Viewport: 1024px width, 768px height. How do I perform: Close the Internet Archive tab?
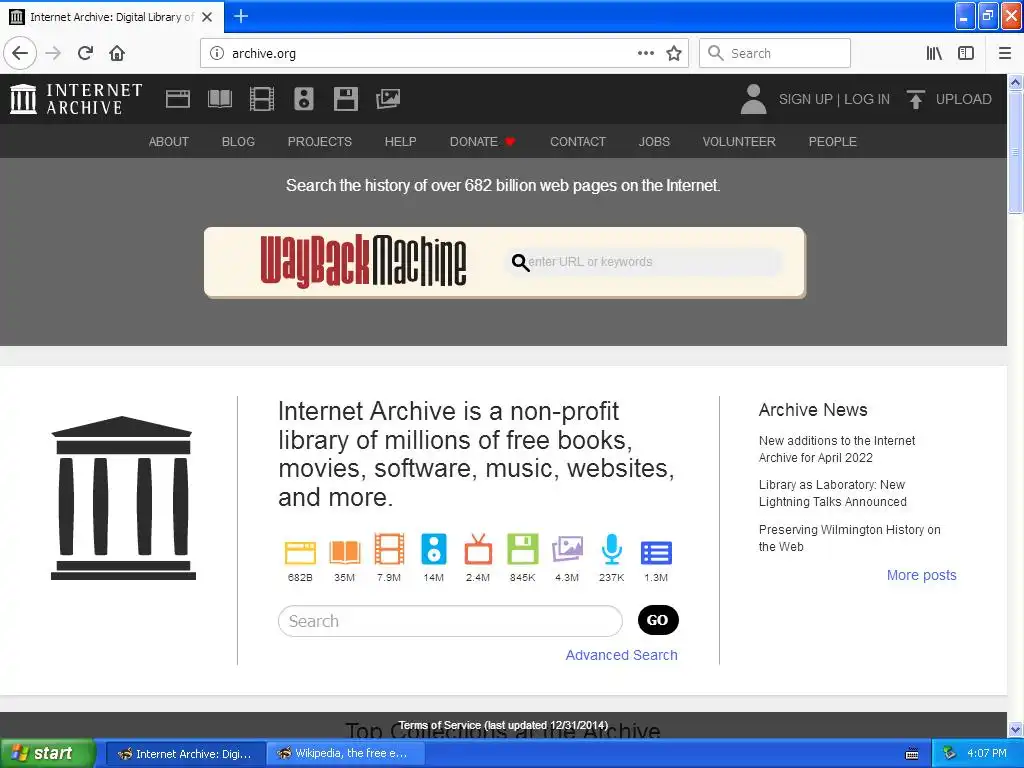pyautogui.click(x=207, y=17)
